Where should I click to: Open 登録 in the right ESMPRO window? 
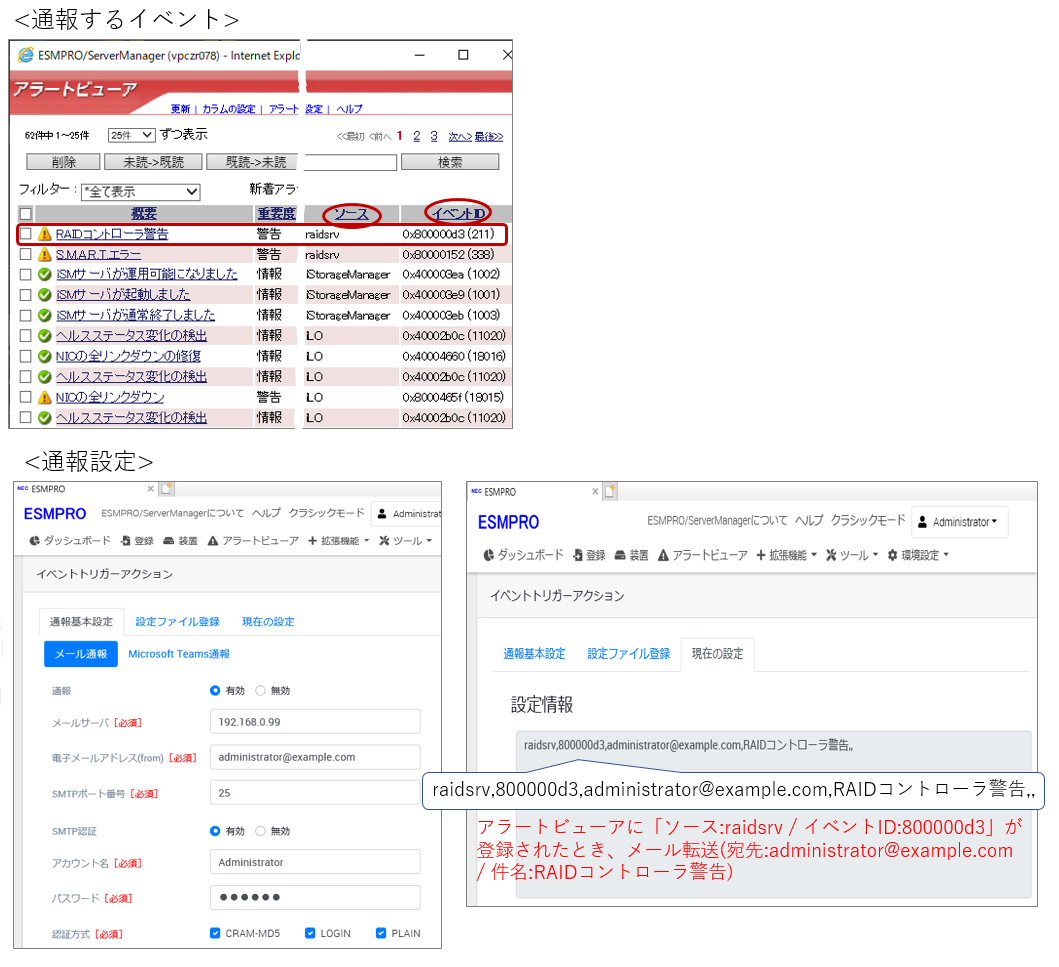(x=590, y=555)
